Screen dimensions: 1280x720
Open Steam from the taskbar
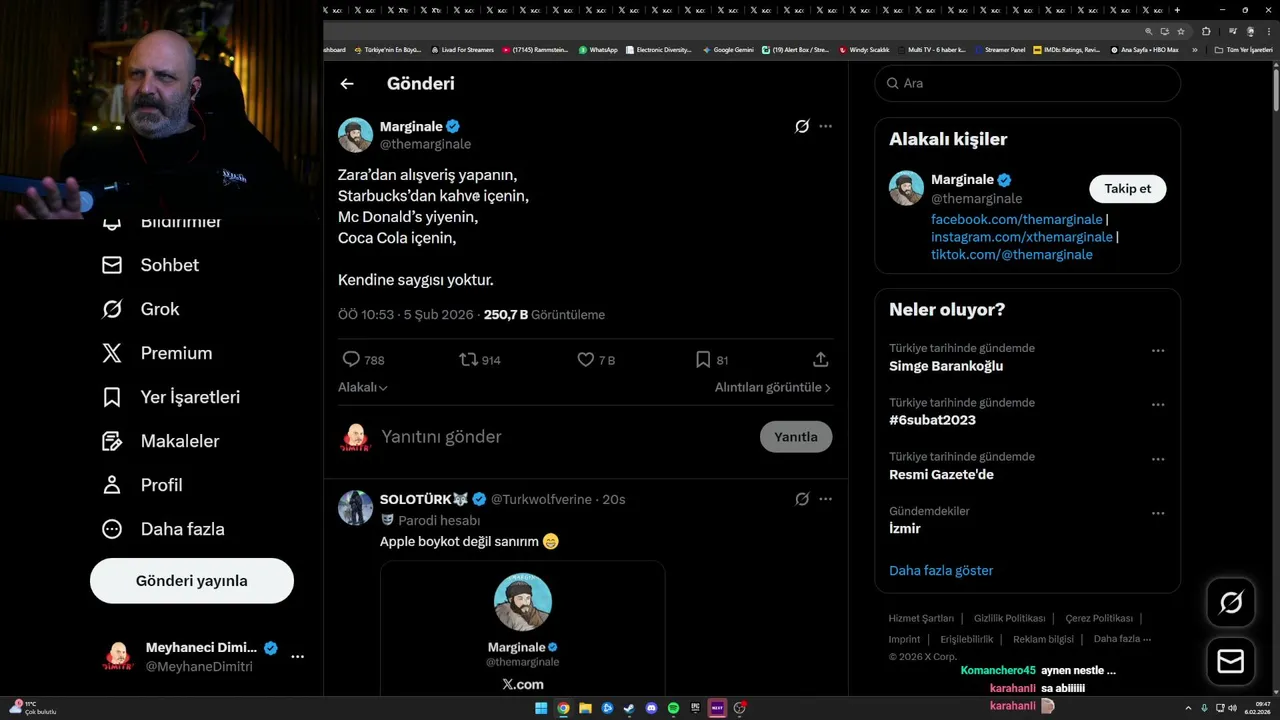tap(629, 708)
